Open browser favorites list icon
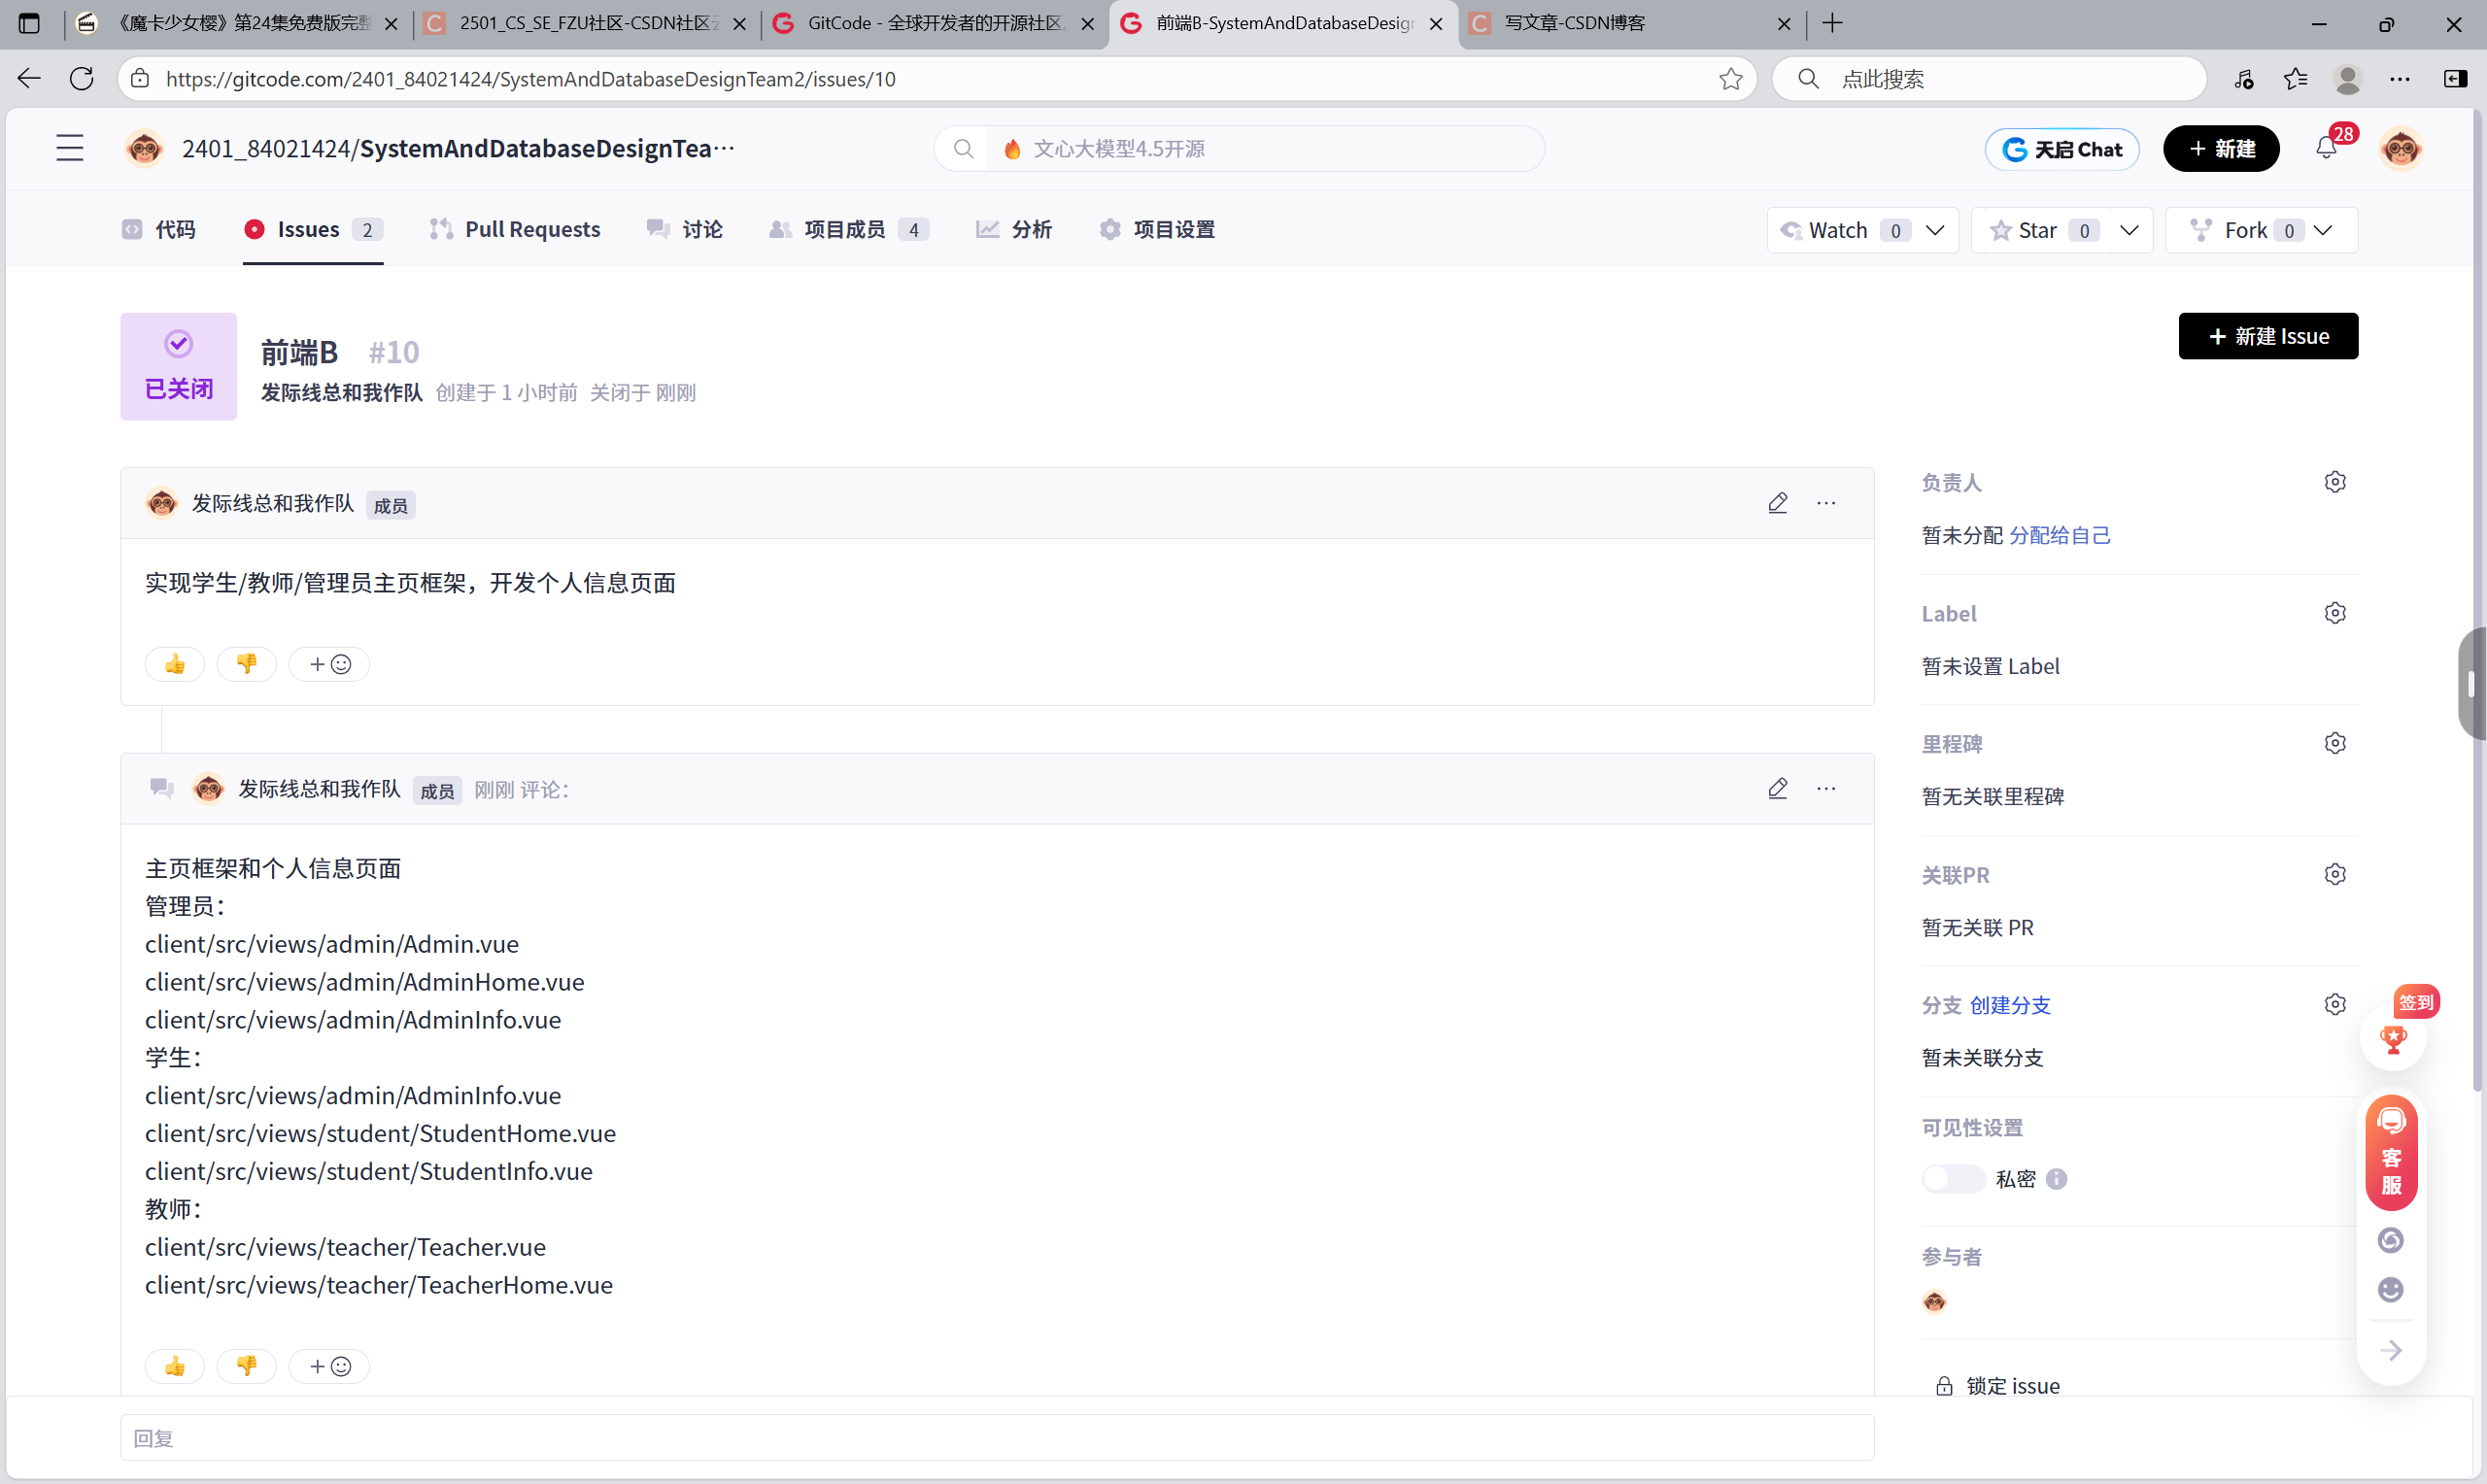 [x=2296, y=79]
